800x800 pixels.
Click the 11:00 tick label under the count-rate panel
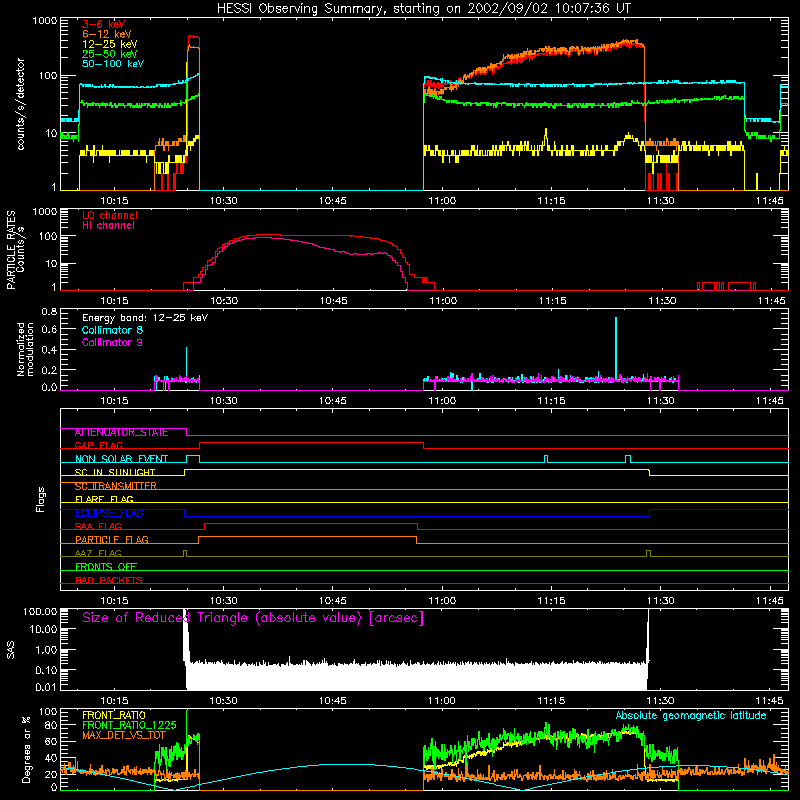442,201
